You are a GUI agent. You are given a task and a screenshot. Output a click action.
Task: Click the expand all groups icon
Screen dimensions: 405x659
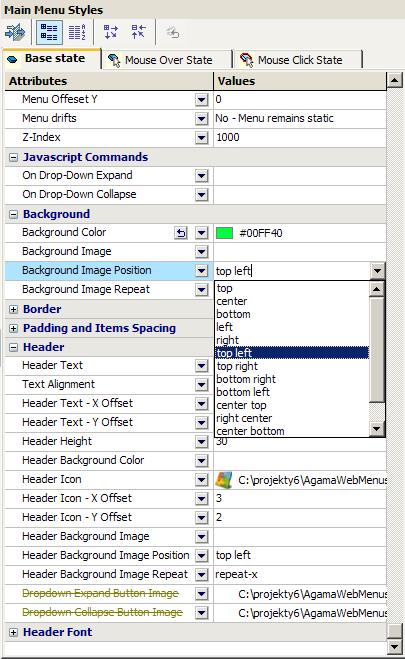[111, 32]
